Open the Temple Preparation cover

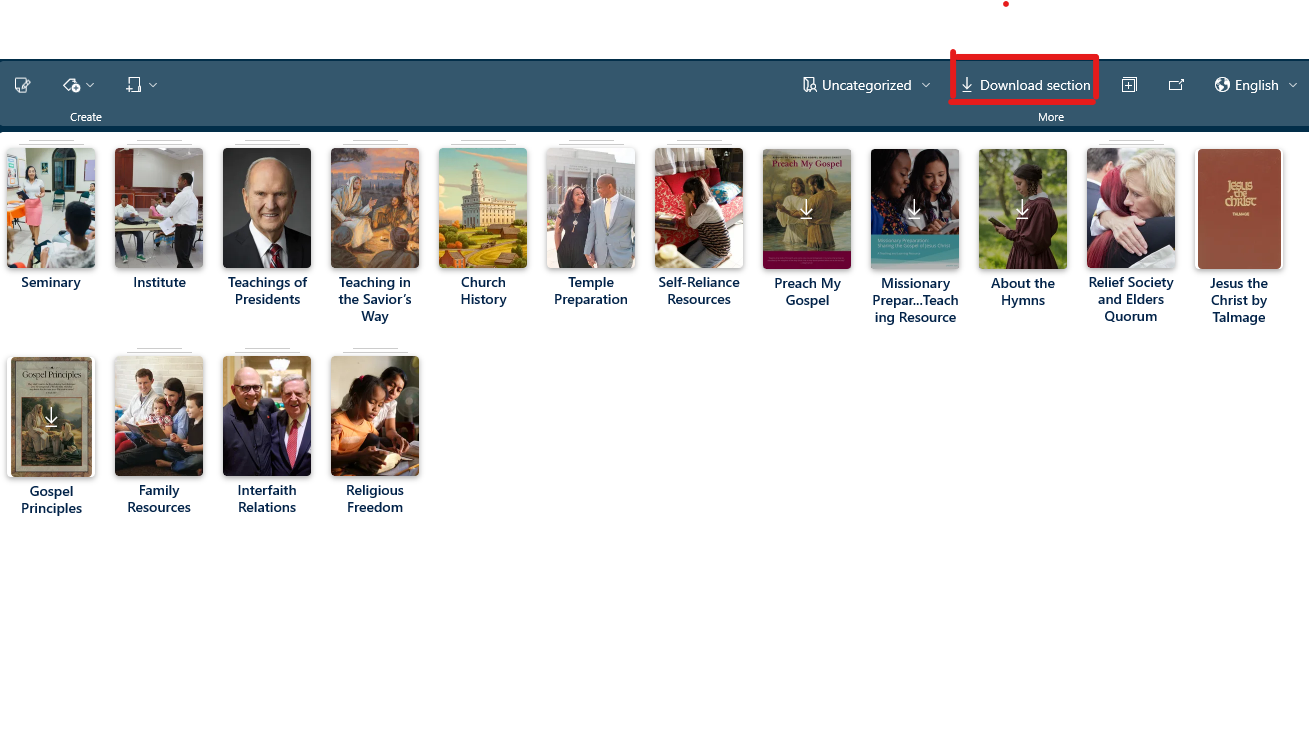click(x=591, y=208)
